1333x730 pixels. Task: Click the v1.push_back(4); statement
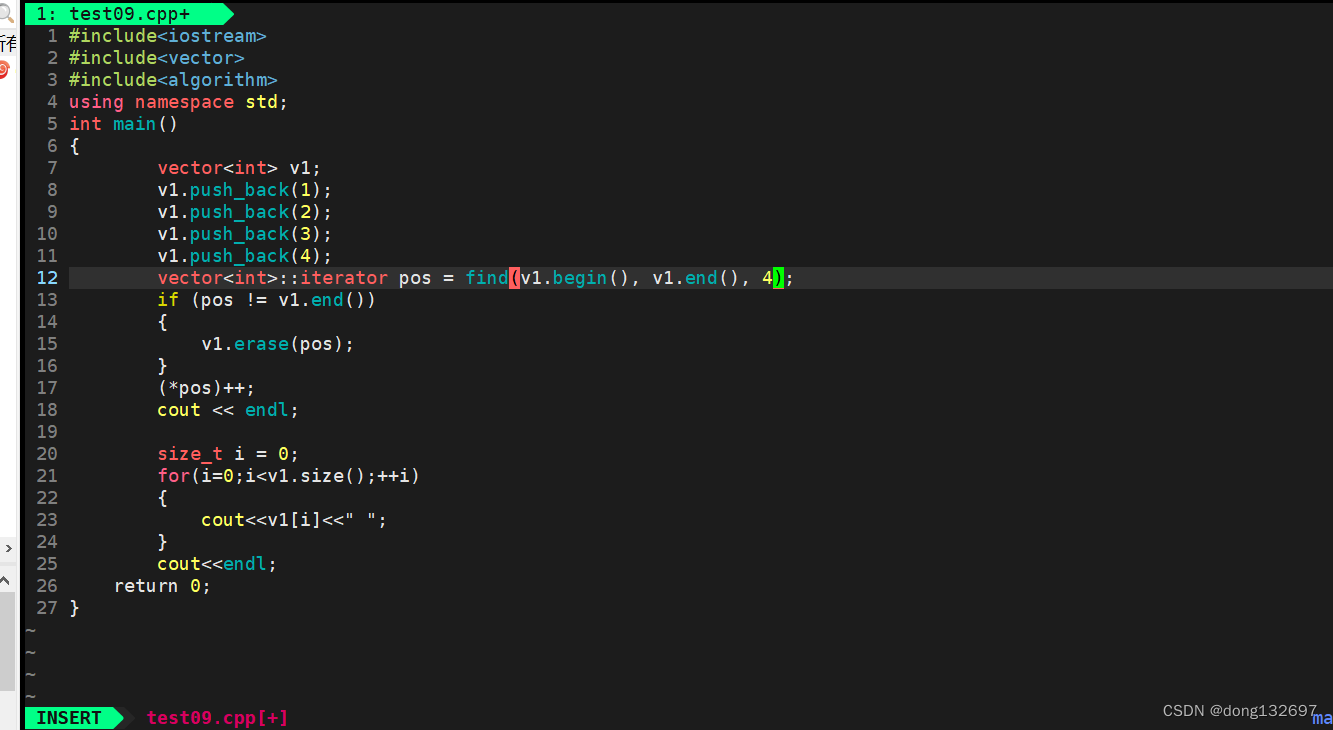(x=244, y=256)
